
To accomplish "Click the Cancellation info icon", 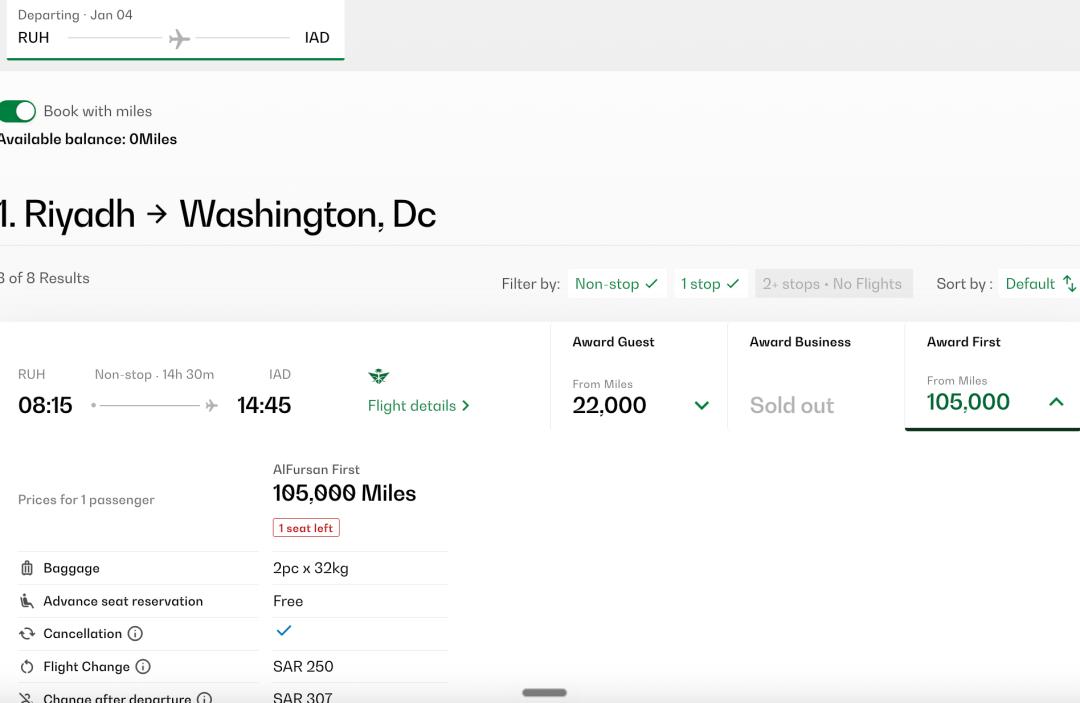I will pyautogui.click(x=136, y=633).
